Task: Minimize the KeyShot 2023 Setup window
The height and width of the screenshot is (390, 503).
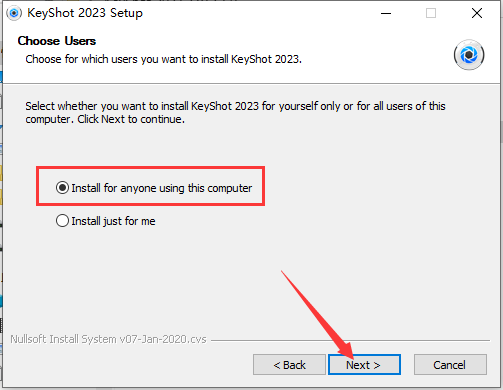Action: click(386, 13)
